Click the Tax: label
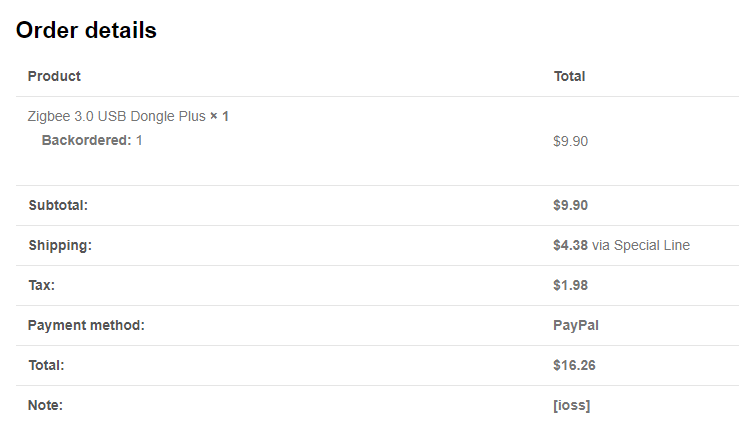739x447 pixels. [41, 285]
